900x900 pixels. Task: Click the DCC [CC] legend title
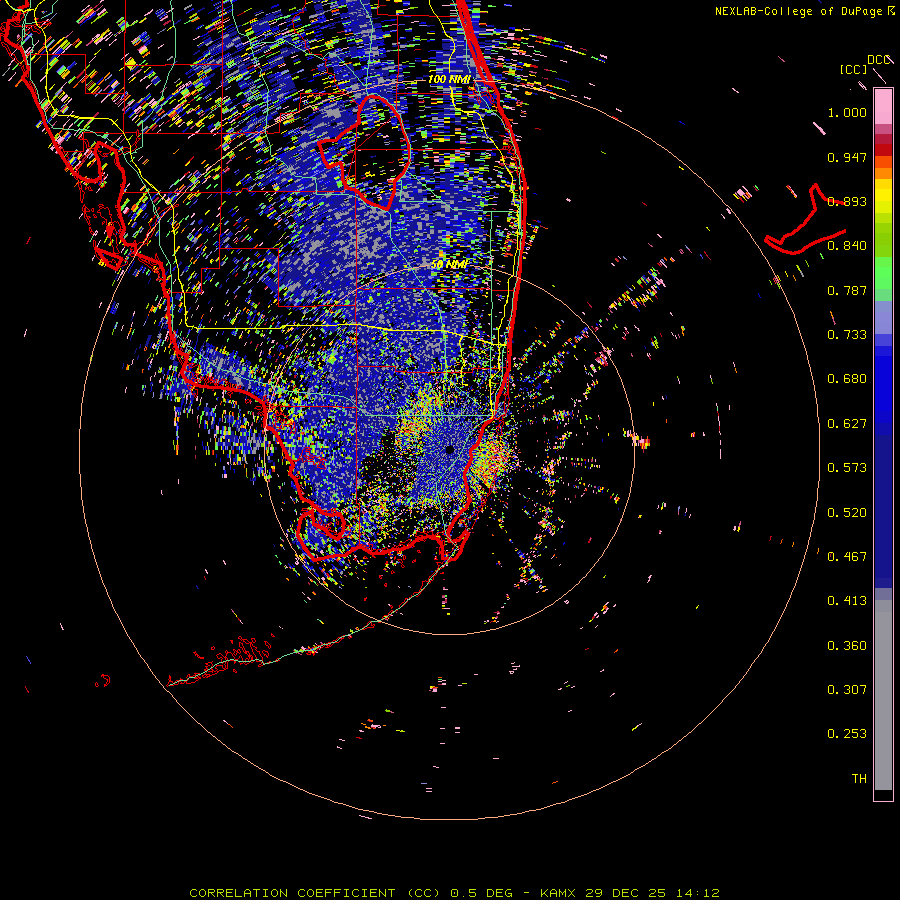pyautogui.click(x=865, y=64)
